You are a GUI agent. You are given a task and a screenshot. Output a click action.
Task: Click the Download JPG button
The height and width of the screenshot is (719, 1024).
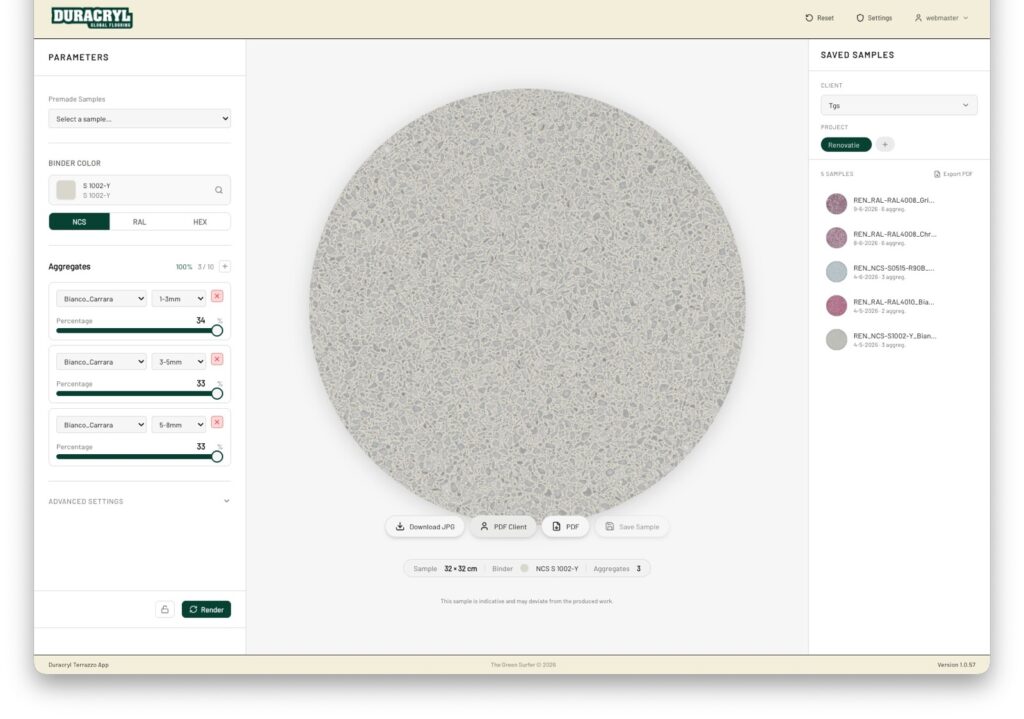(x=424, y=527)
